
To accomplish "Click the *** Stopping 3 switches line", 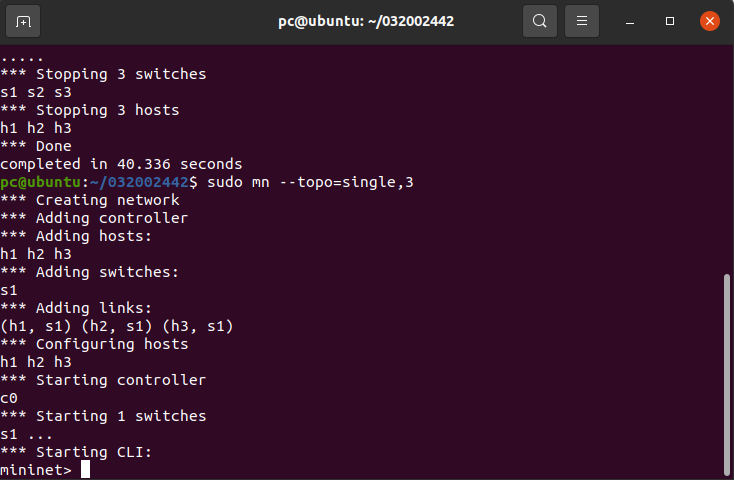I will (x=103, y=74).
